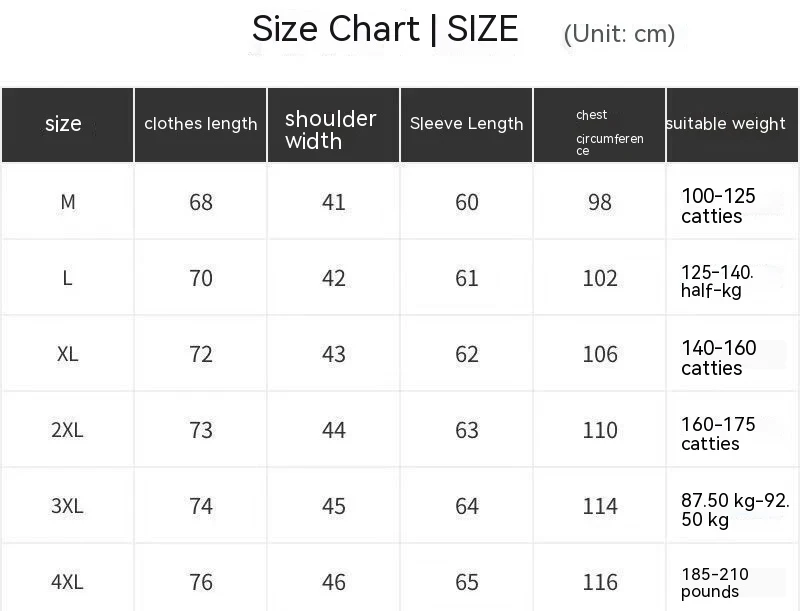This screenshot has width=800, height=611.
Task: Click the '125-140 half-kg' weight cell
Action: [x=717, y=282]
